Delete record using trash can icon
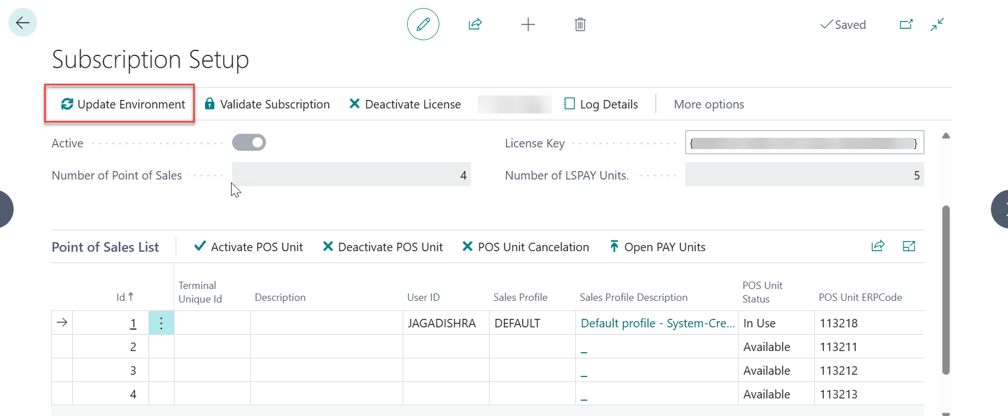 [x=580, y=25]
